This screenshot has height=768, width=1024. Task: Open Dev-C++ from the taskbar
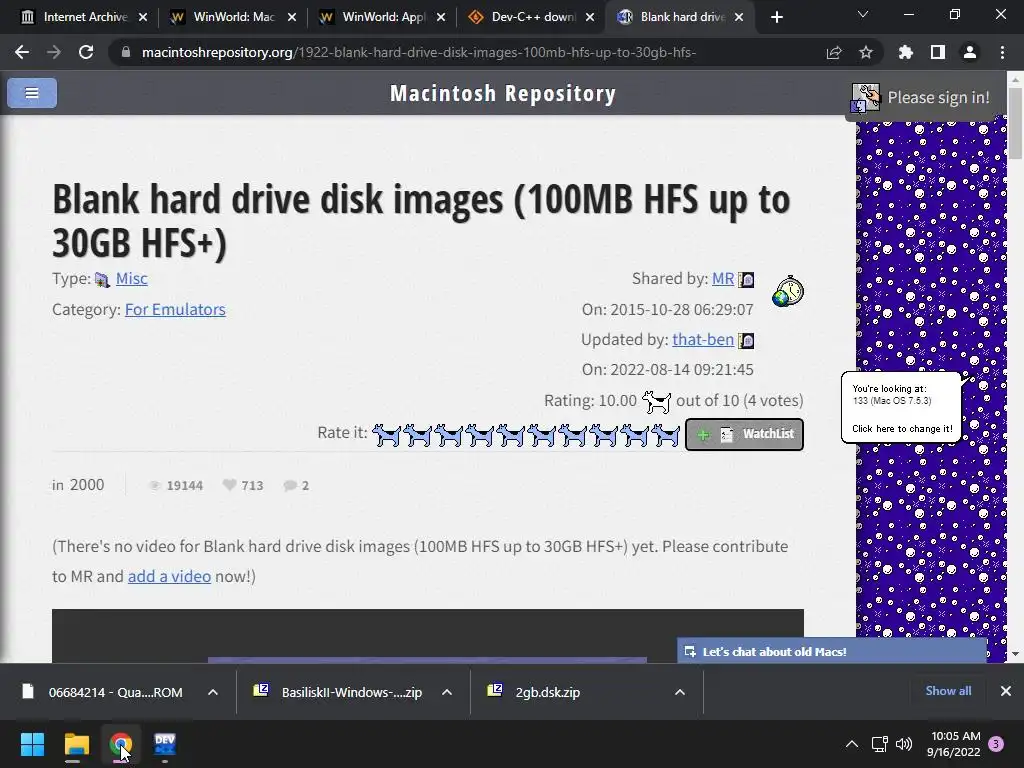pos(165,744)
